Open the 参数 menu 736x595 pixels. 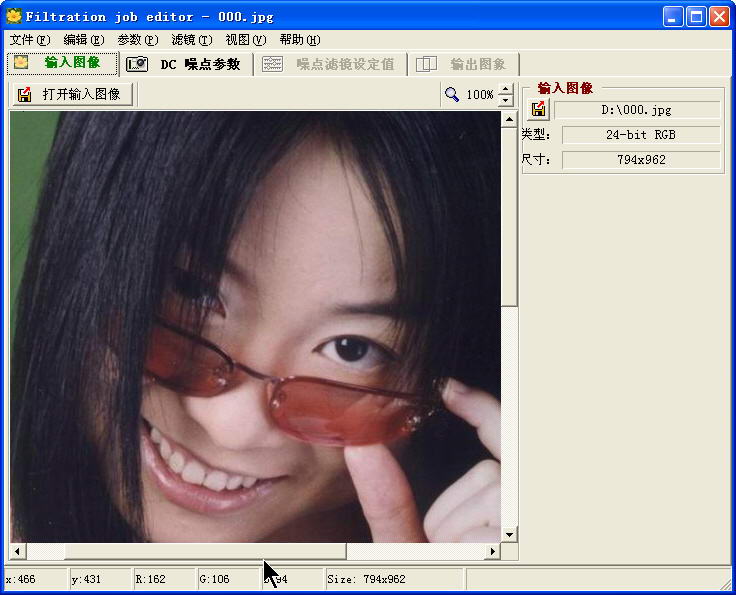137,40
